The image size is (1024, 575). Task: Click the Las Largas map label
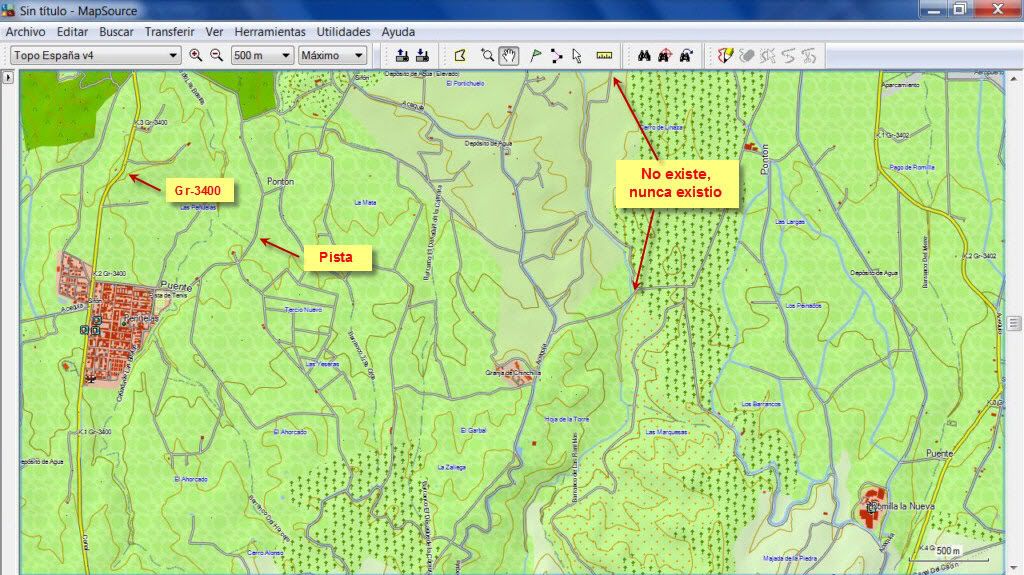coord(790,222)
